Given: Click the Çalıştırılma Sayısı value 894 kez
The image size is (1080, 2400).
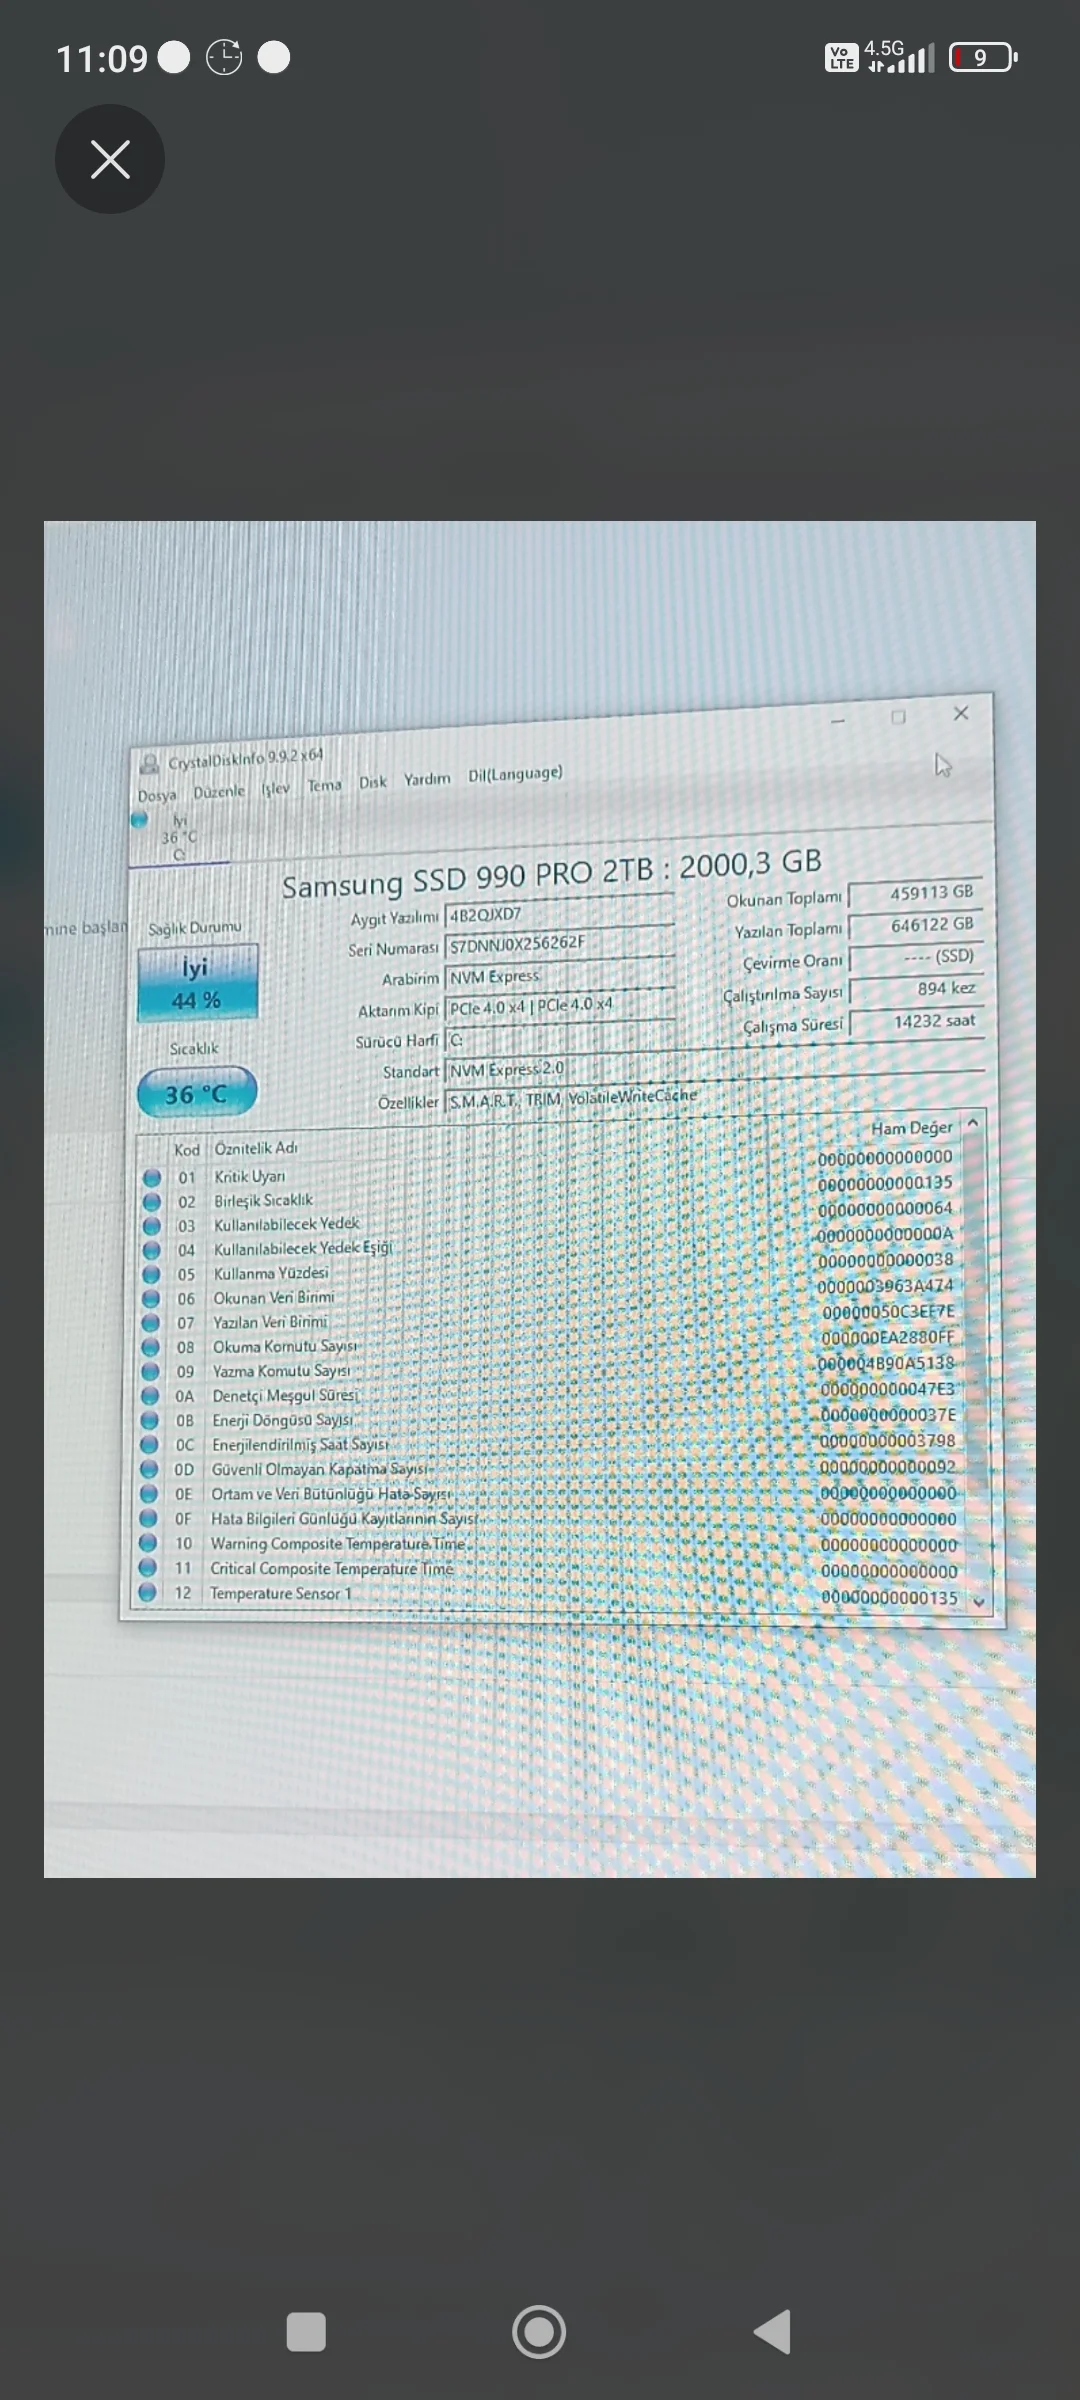Looking at the screenshot, I should 916,989.
